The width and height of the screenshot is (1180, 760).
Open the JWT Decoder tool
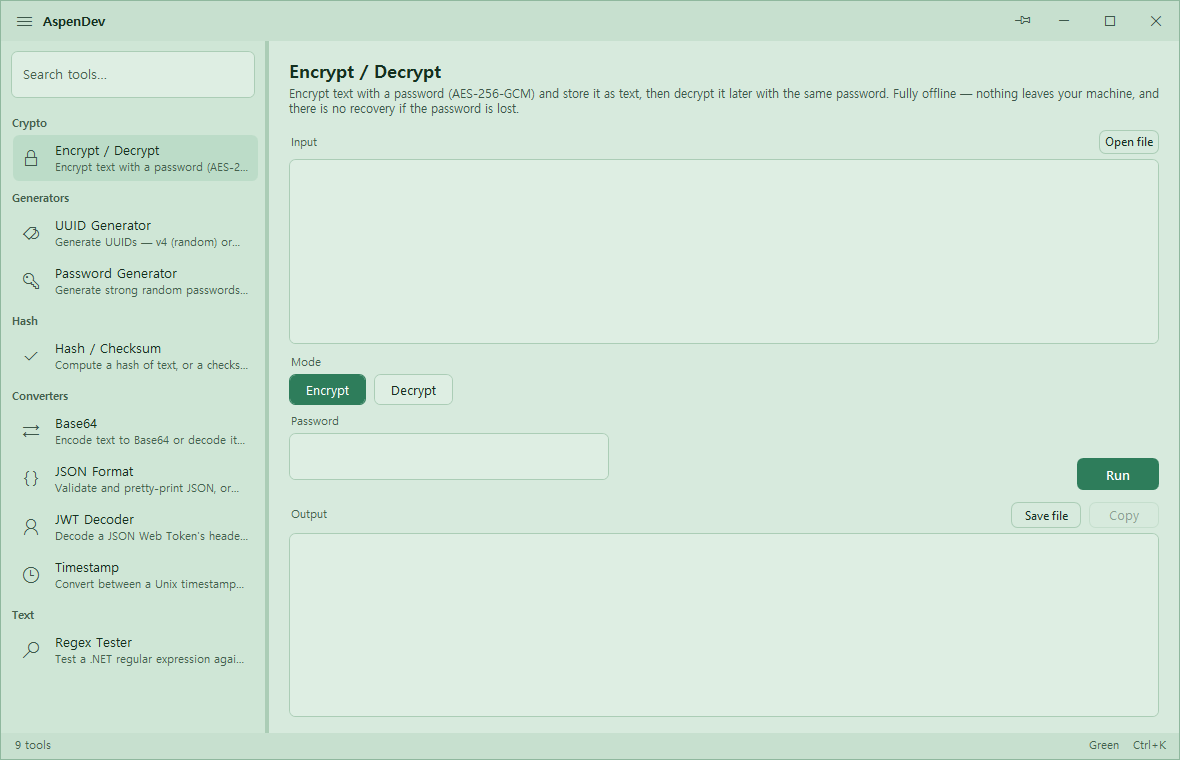tap(135, 527)
